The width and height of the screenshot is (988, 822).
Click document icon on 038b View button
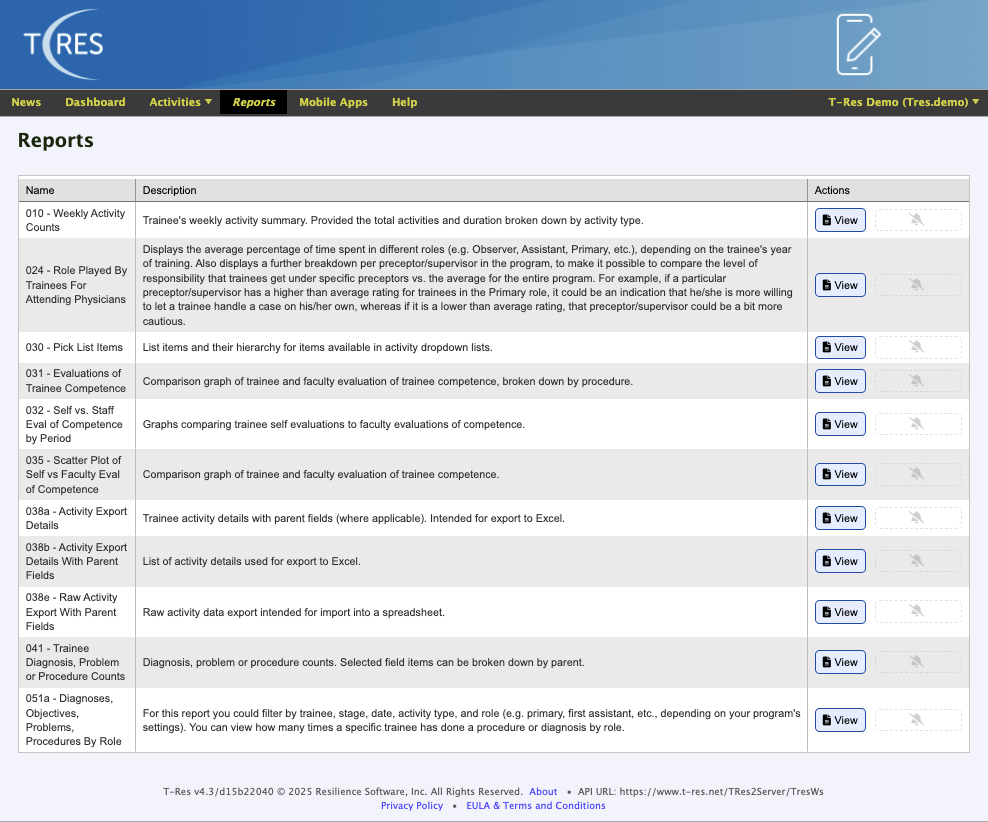pyautogui.click(x=826, y=561)
